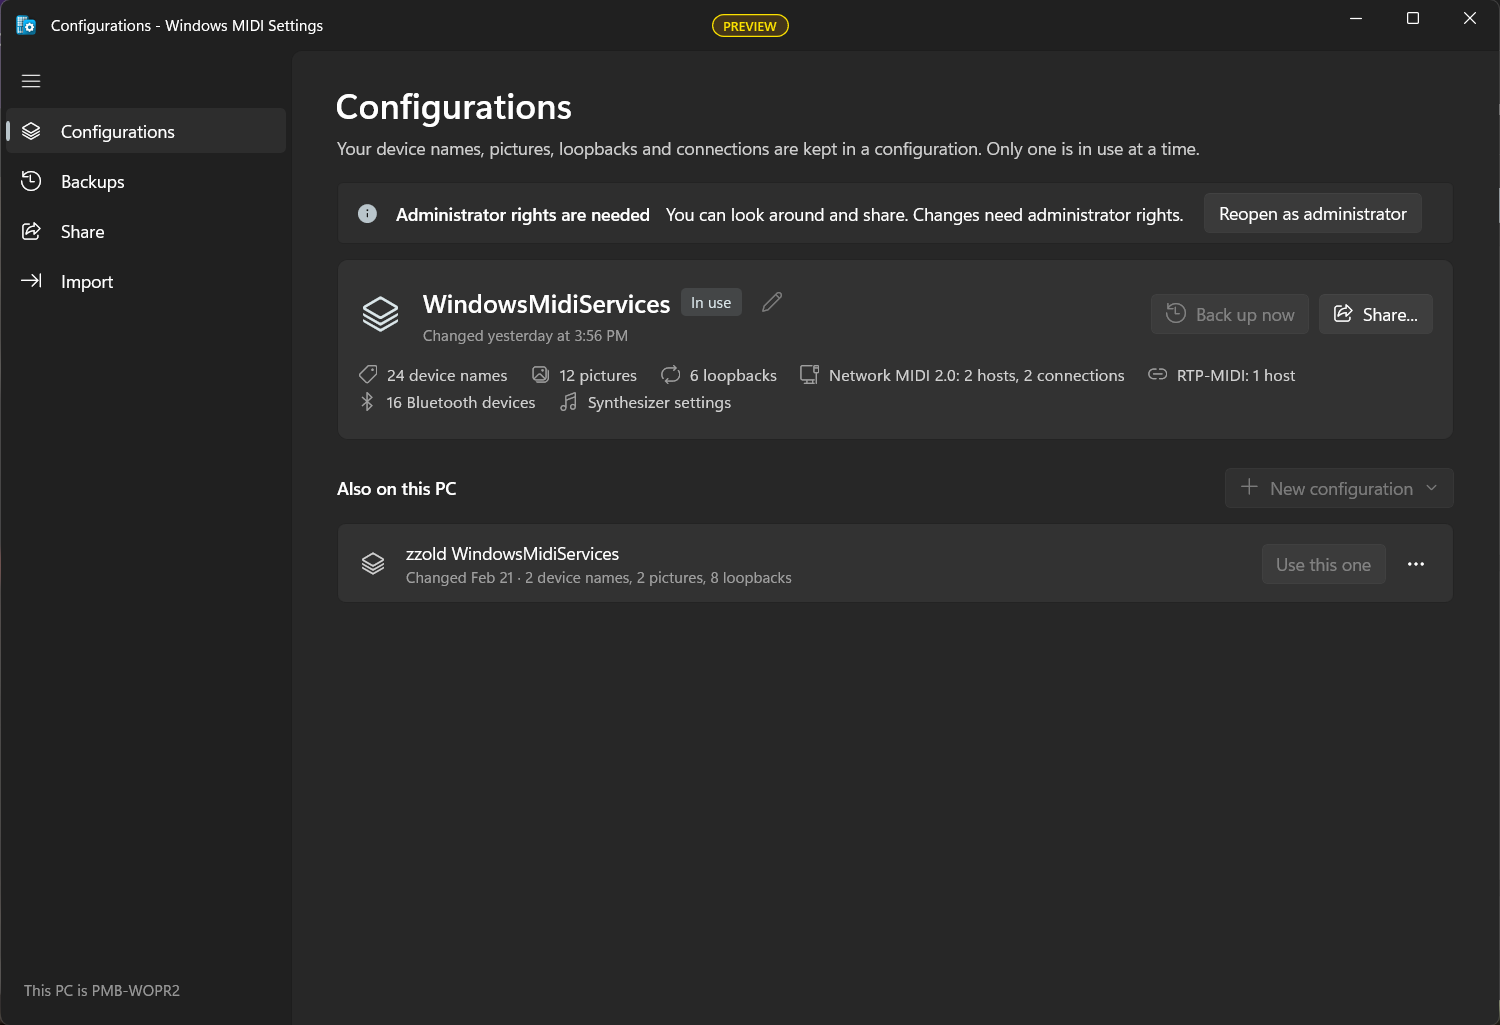1500x1025 pixels.
Task: Click the Reopen as administrator button
Action: point(1312,213)
